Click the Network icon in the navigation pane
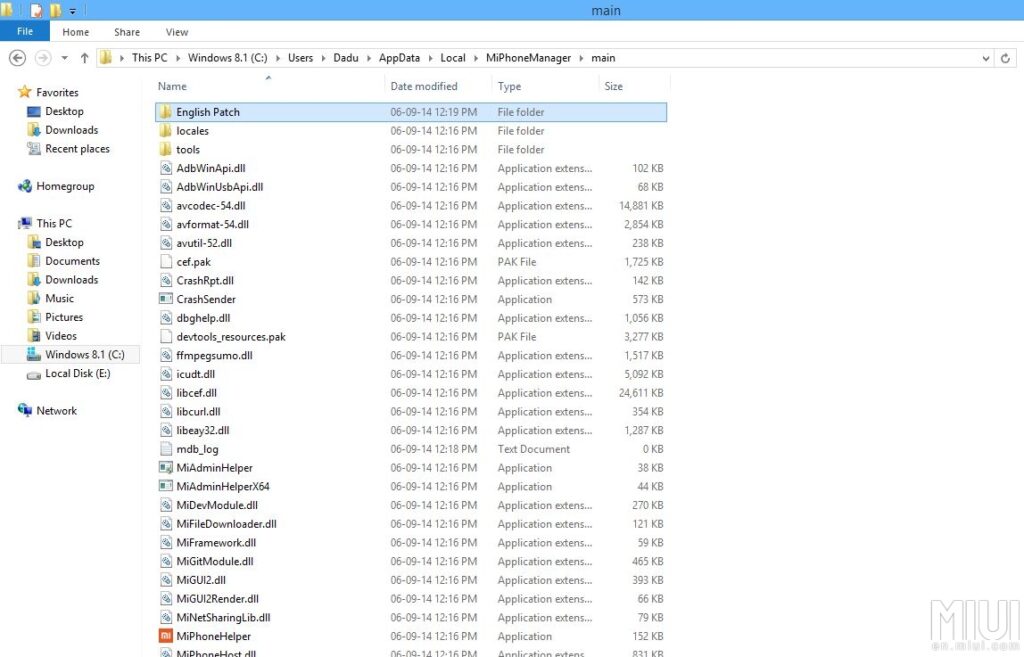Viewport: 1024px width, 657px height. (25, 411)
